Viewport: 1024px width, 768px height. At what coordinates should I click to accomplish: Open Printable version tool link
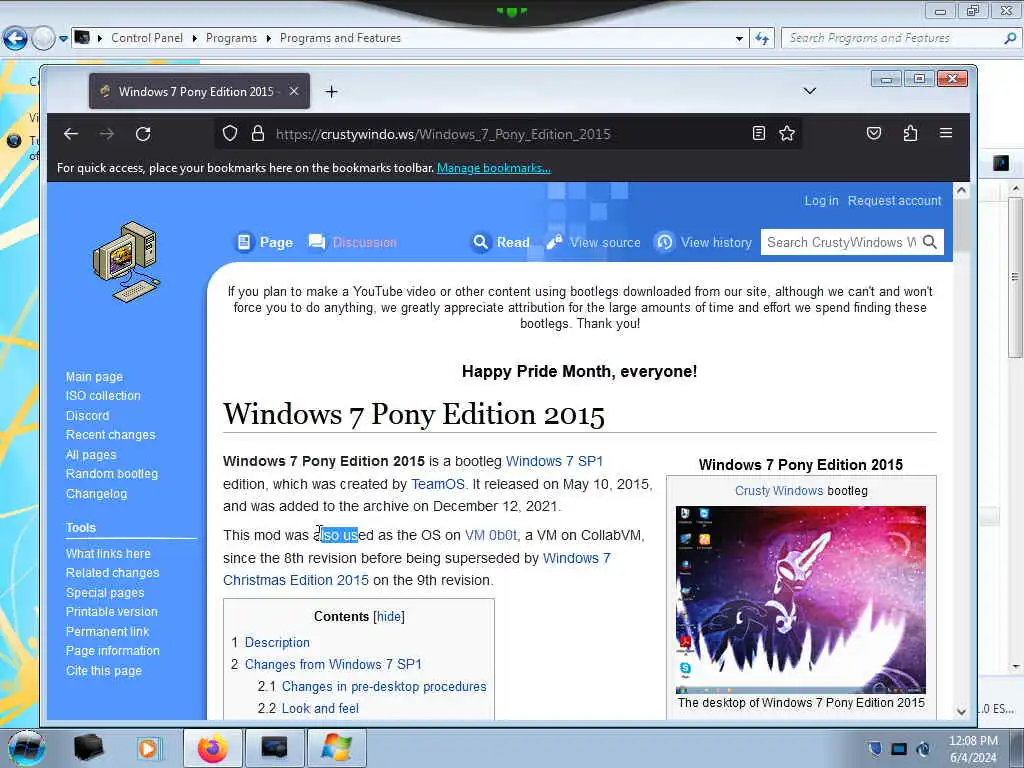click(x=111, y=612)
